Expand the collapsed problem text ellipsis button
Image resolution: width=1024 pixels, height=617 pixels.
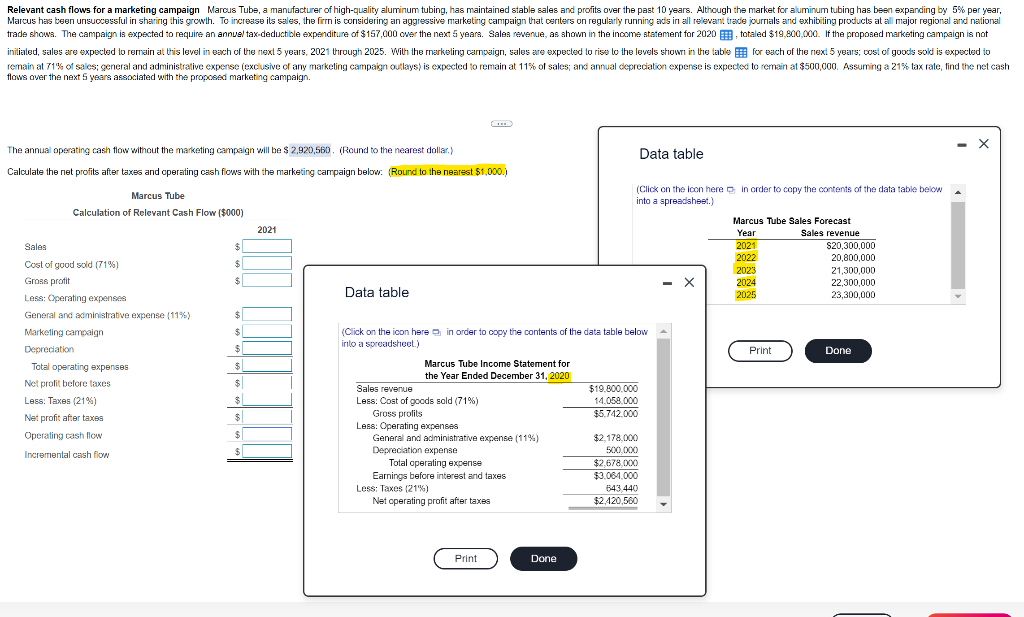pyautogui.click(x=502, y=123)
